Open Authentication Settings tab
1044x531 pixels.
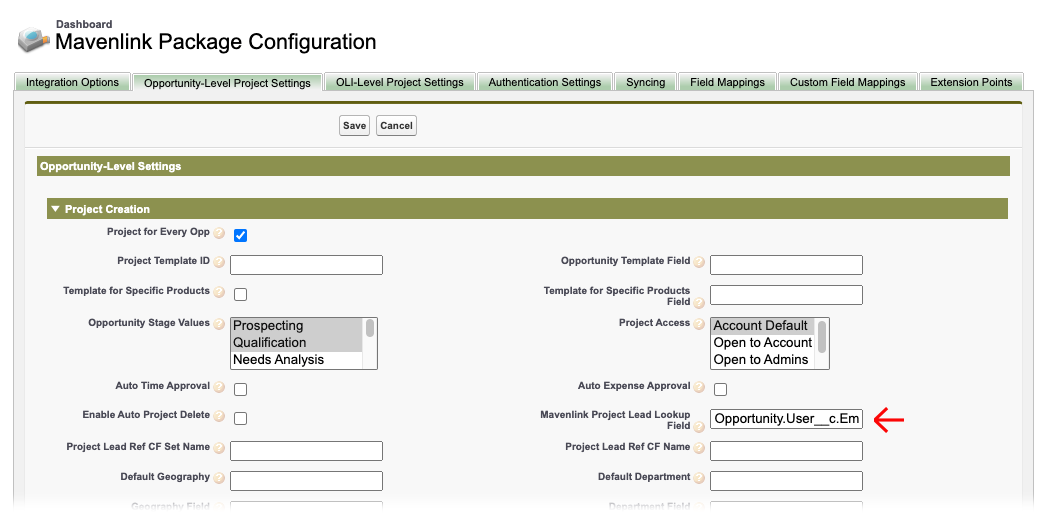545,82
